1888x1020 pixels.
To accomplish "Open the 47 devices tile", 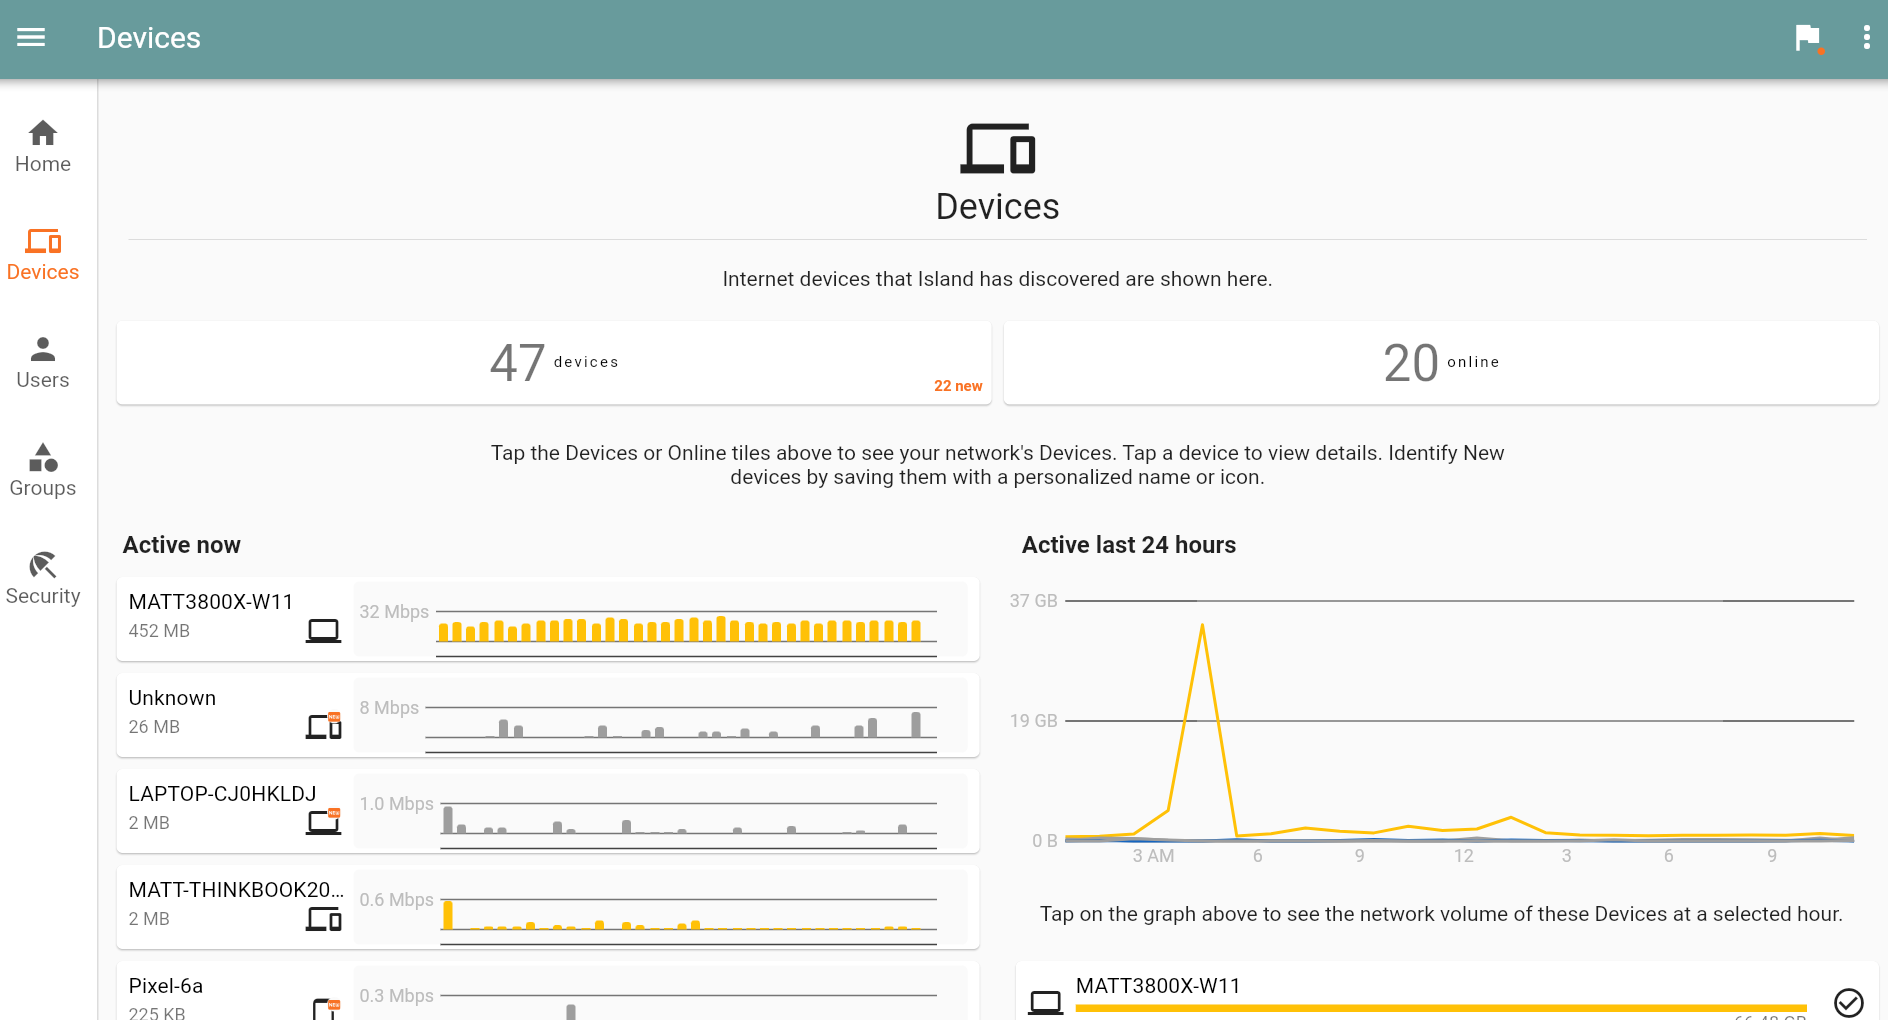I will click(554, 362).
